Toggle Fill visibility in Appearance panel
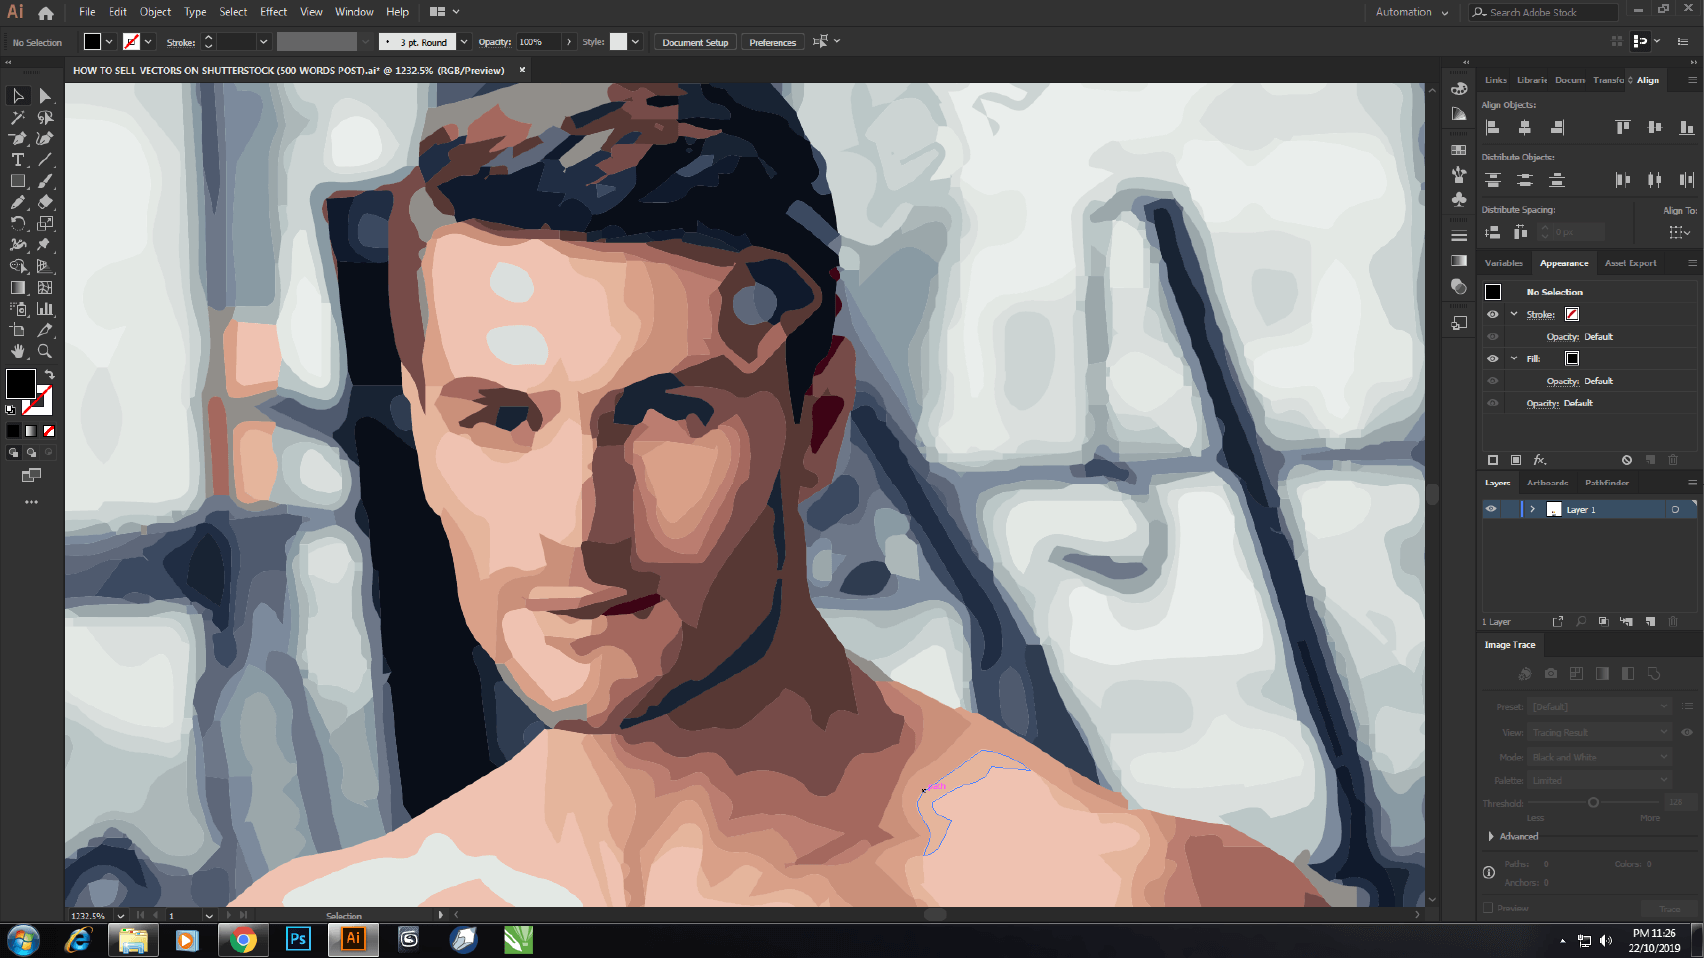The image size is (1705, 959). 1493,358
